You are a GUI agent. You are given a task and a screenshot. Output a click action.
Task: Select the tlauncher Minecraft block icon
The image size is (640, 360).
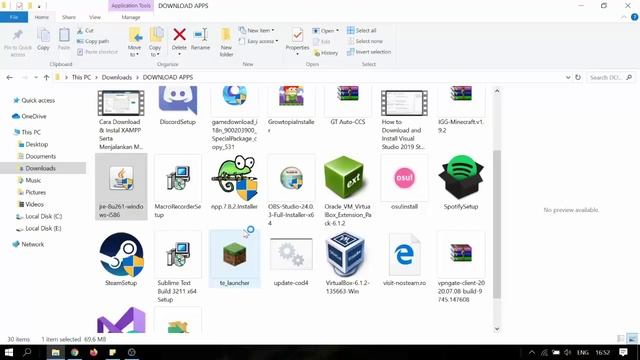click(x=235, y=253)
